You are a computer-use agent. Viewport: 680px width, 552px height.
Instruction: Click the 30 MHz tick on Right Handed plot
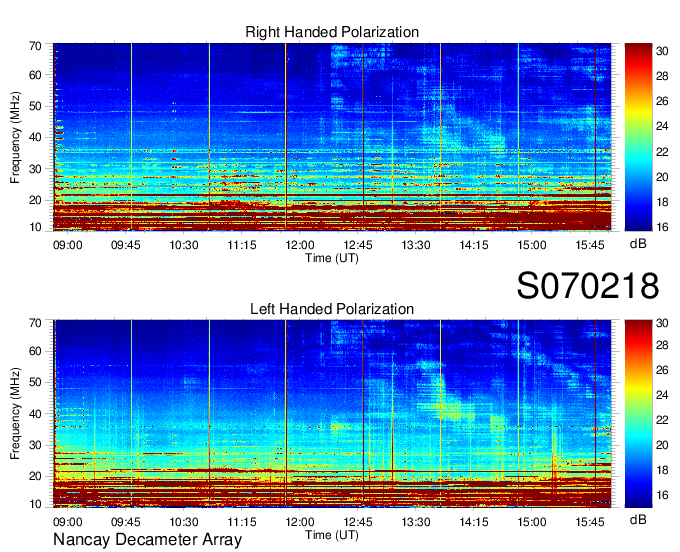[x=36, y=169]
